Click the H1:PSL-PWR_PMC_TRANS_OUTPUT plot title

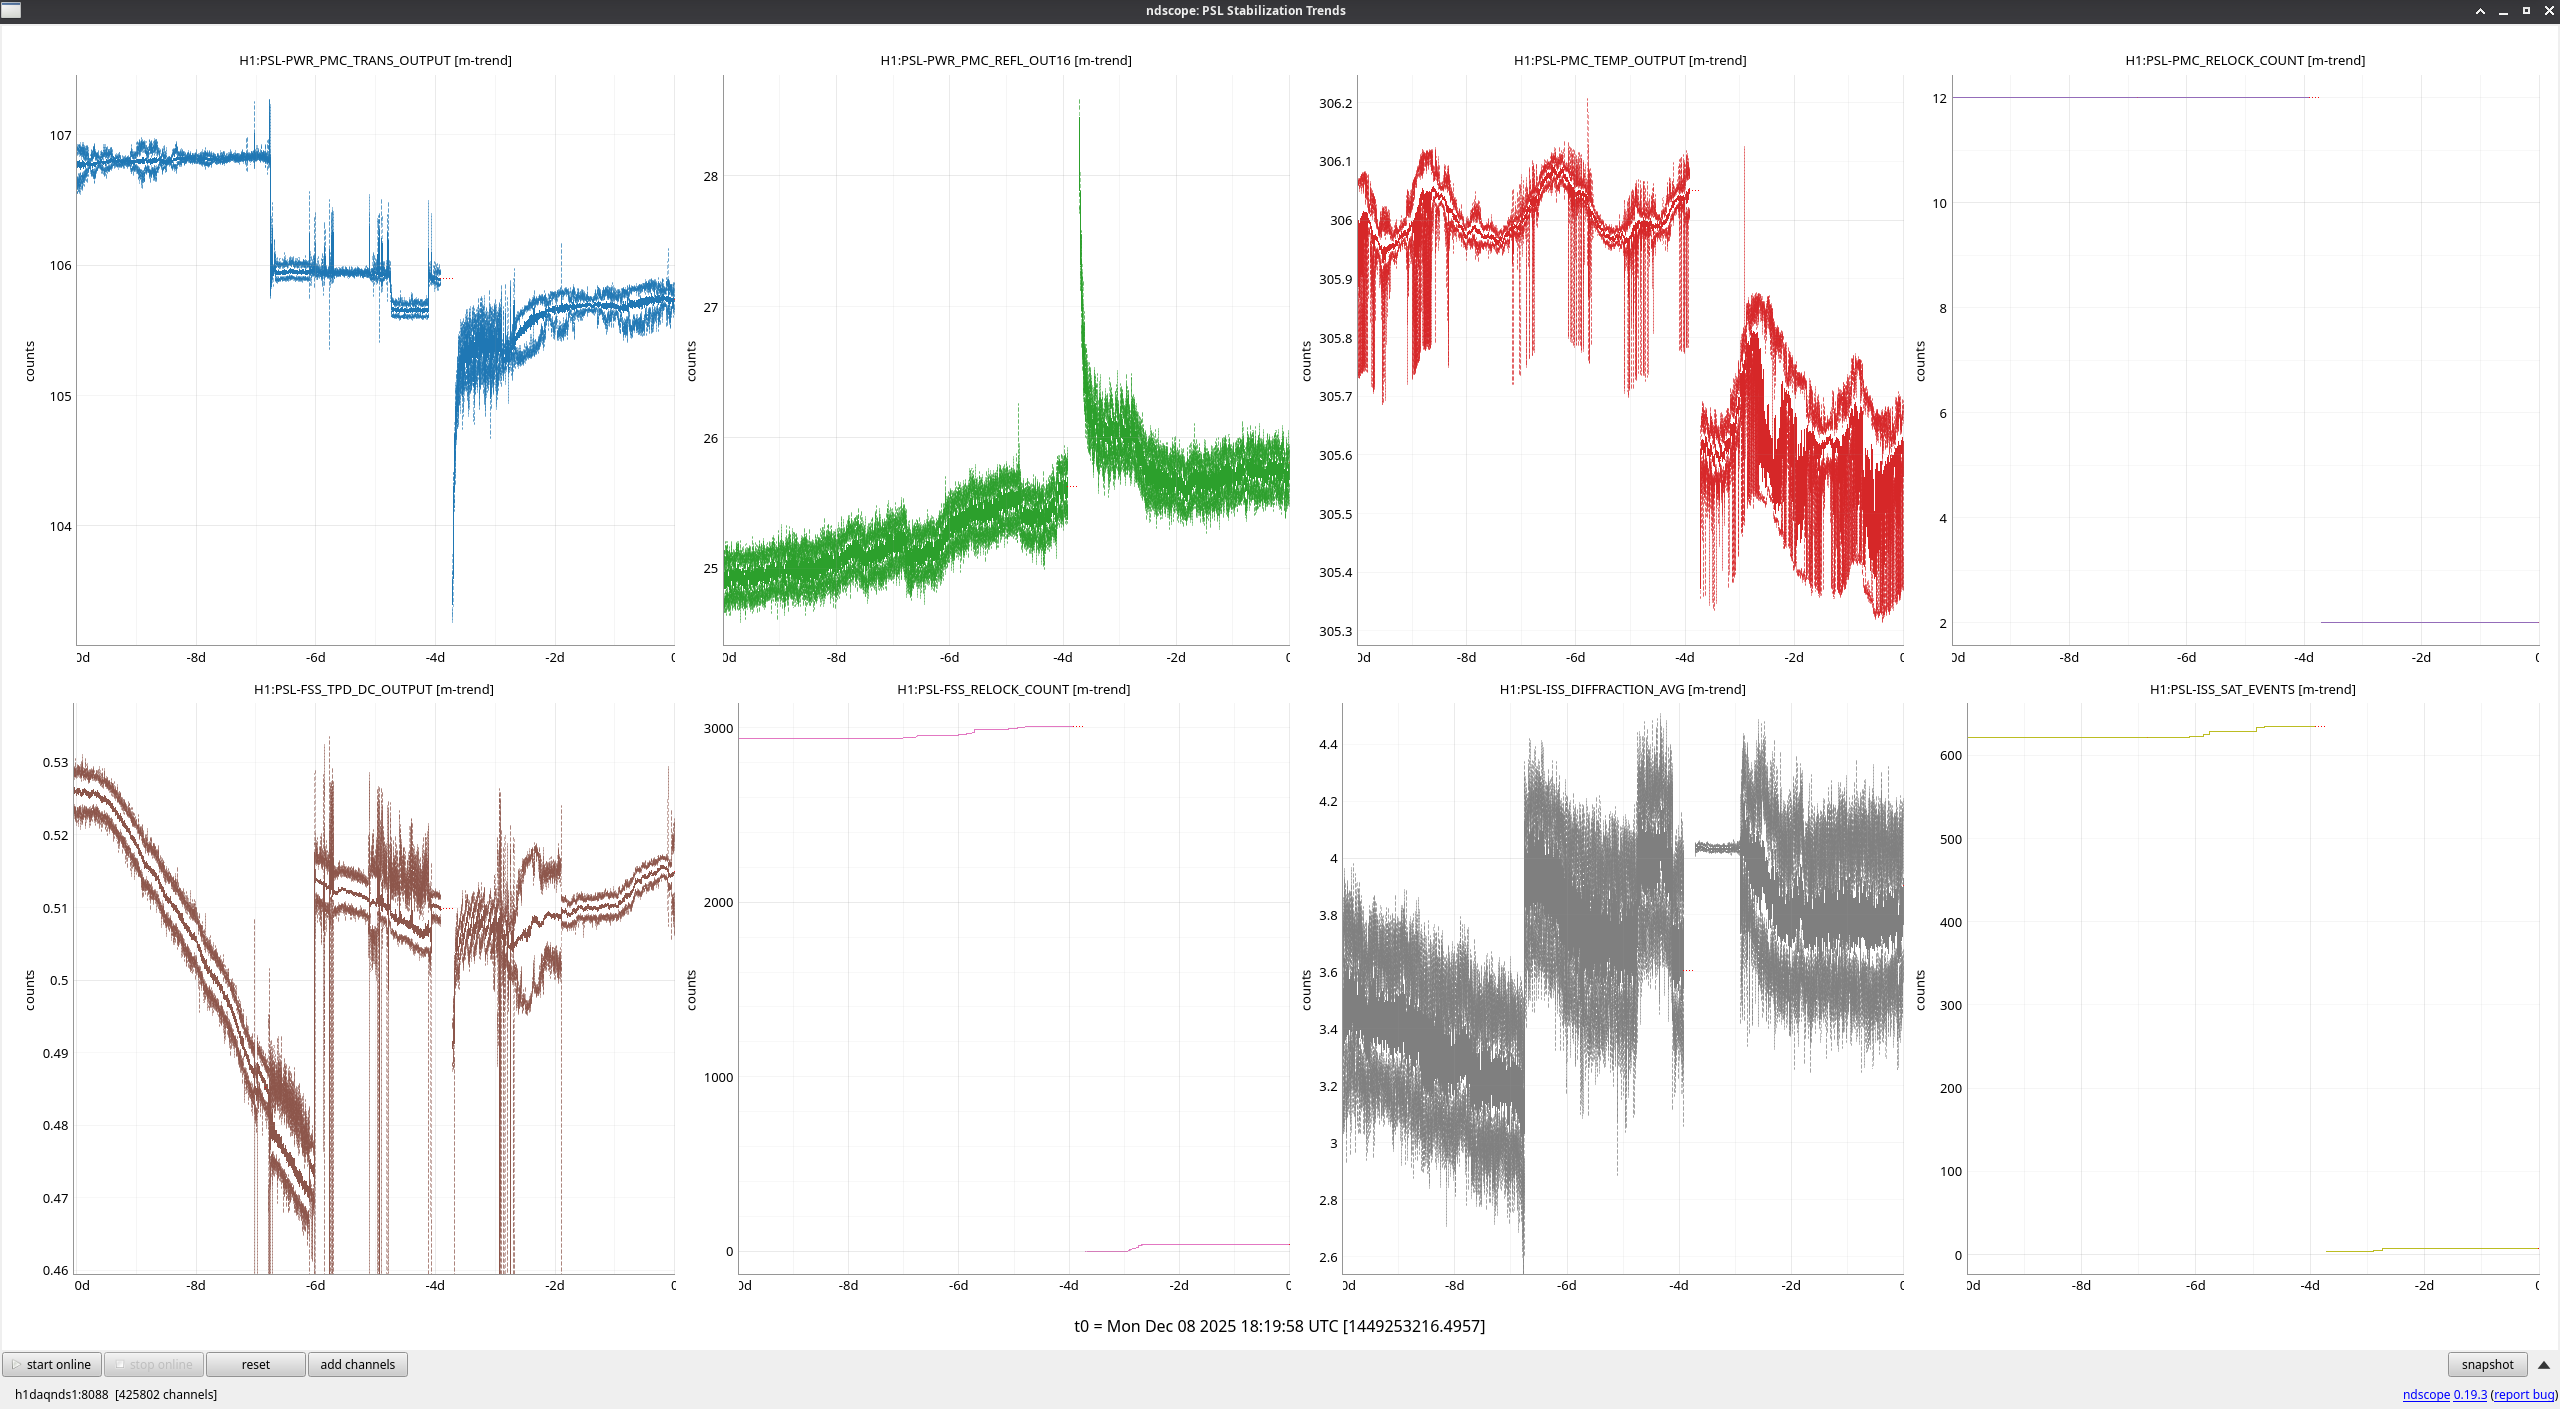(x=375, y=60)
